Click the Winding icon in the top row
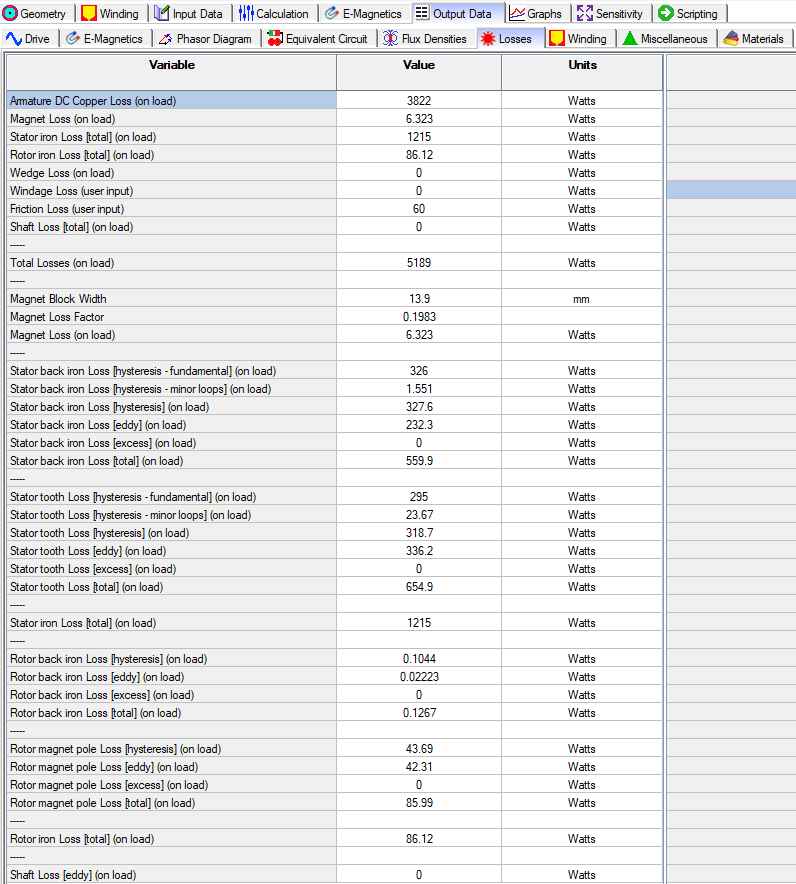796x884 pixels. [89, 13]
